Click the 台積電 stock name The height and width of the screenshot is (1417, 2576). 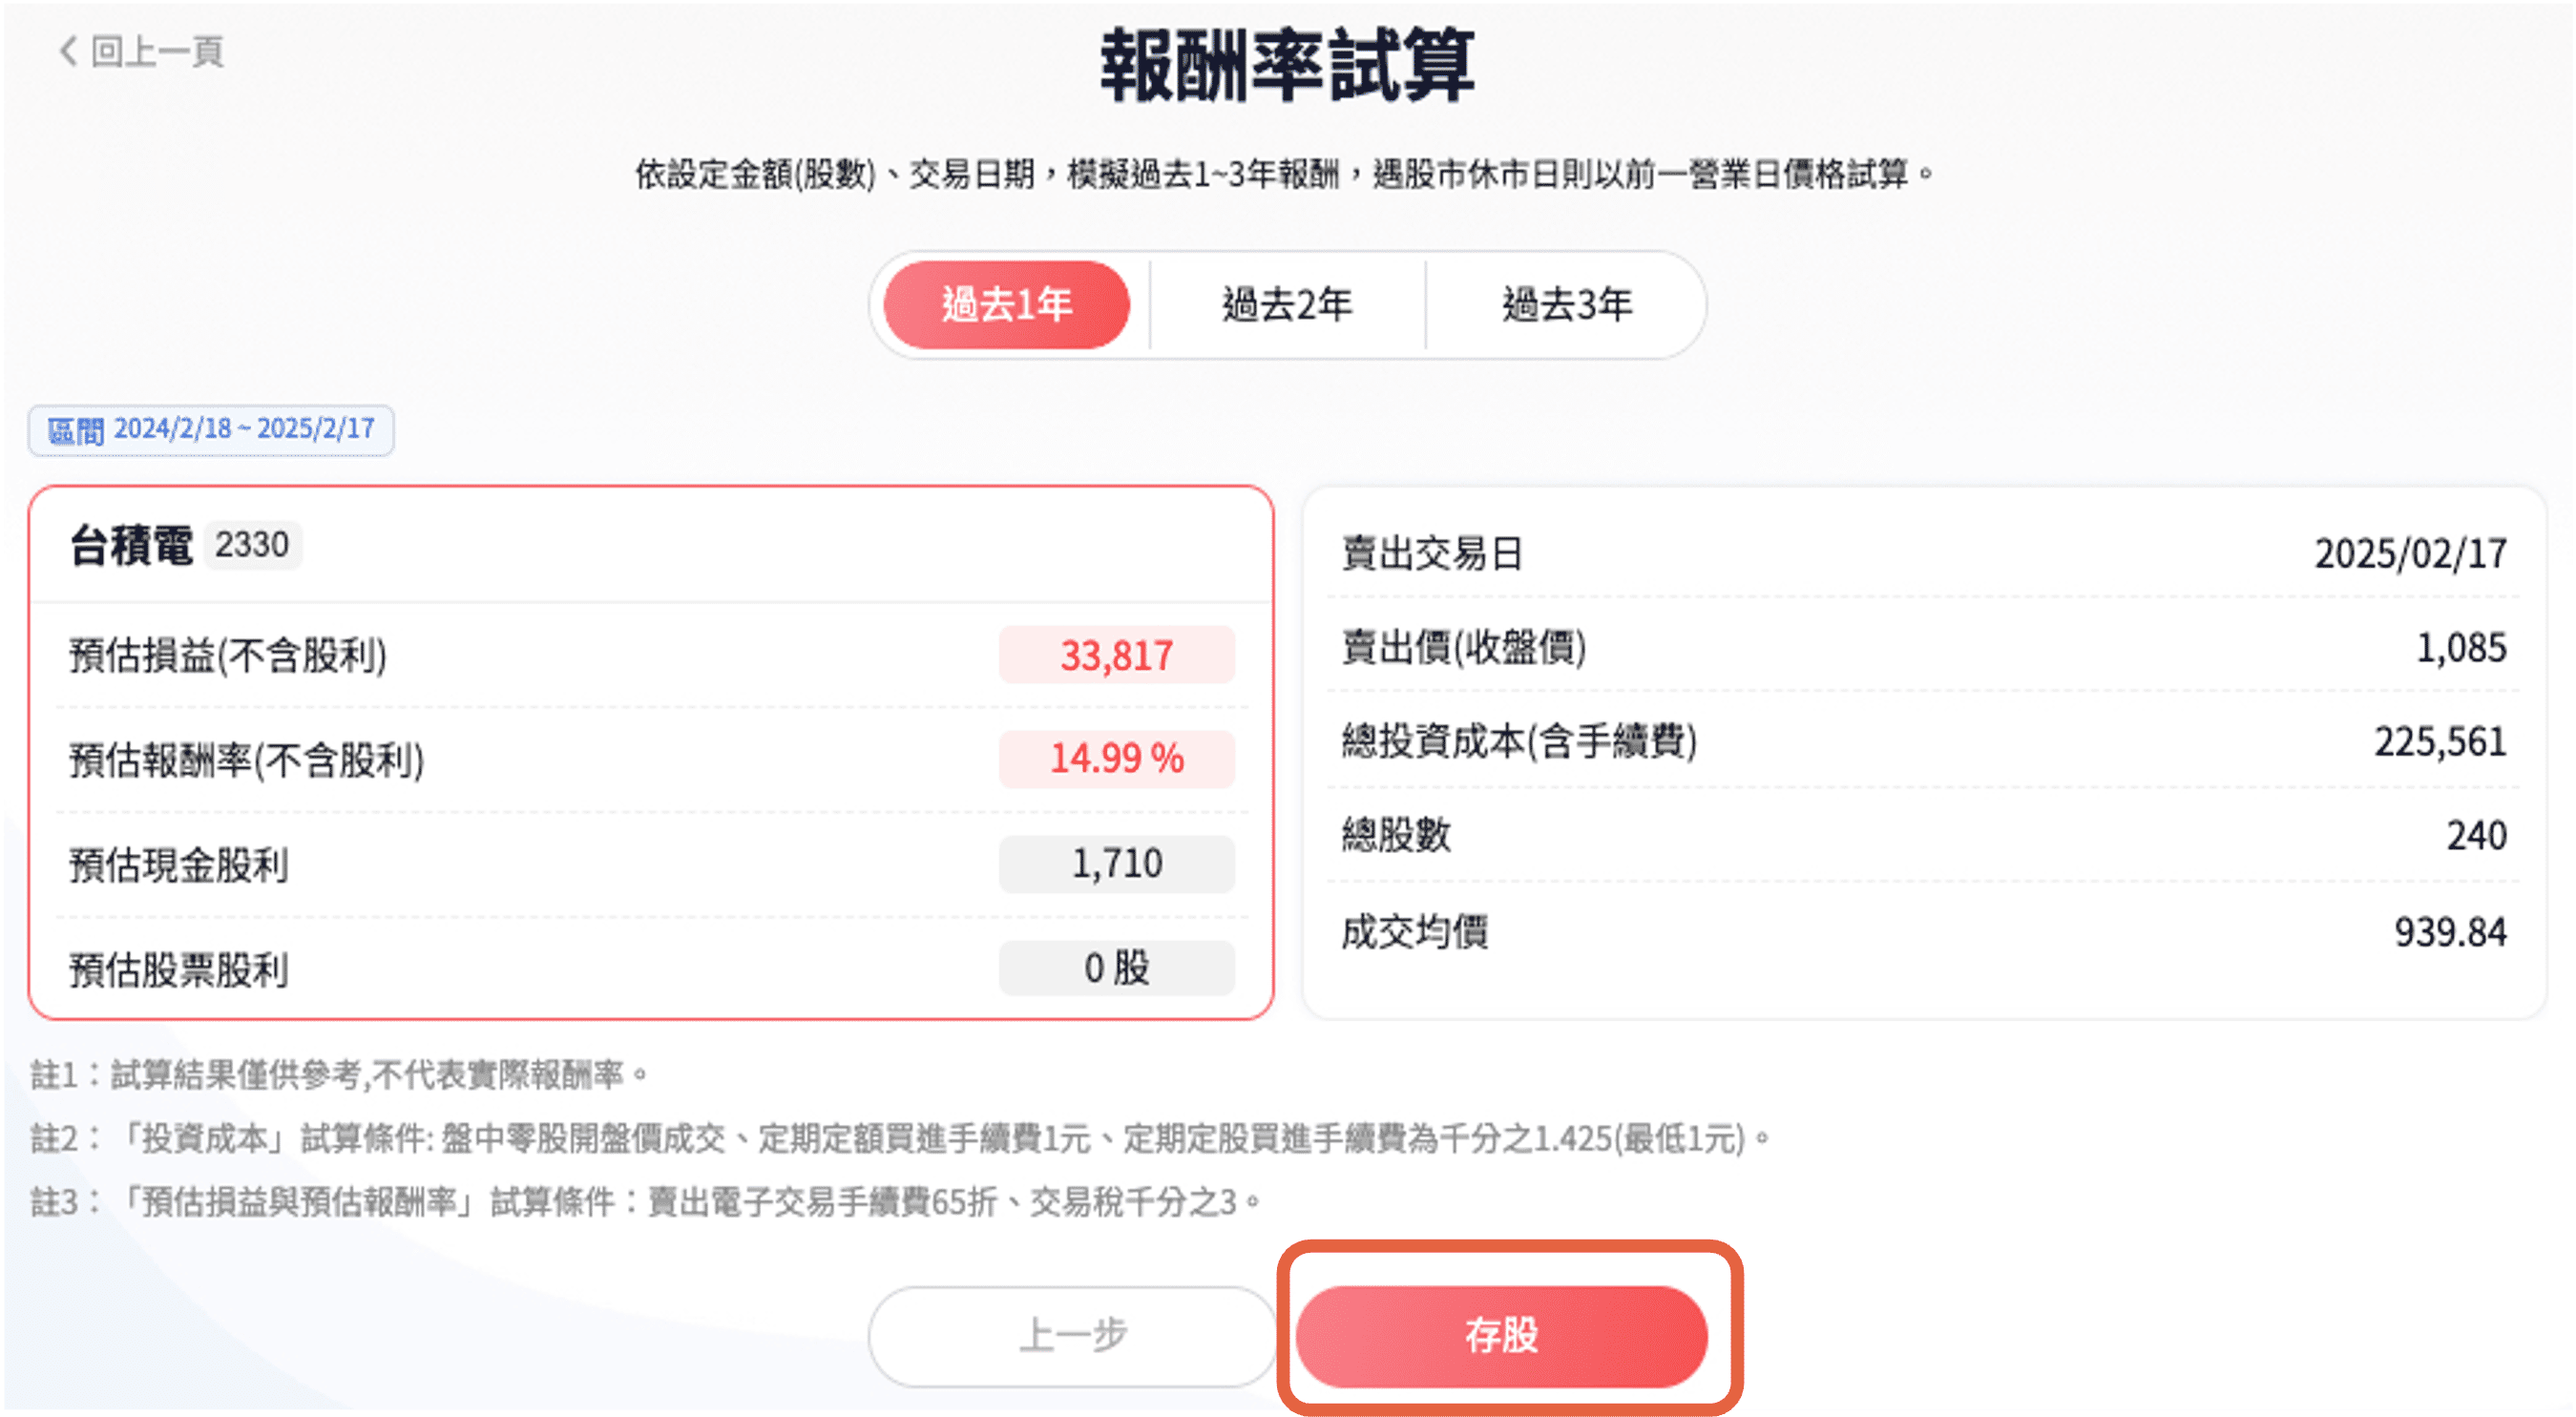[x=131, y=546]
